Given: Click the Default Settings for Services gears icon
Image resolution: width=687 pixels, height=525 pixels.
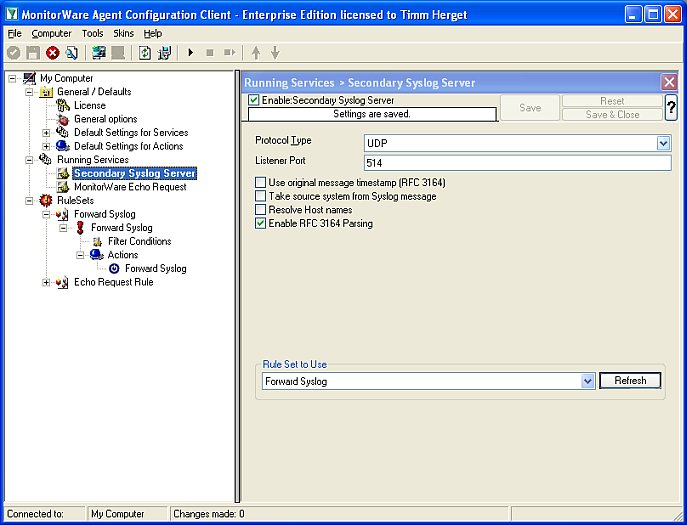Looking at the screenshot, I should [x=63, y=132].
